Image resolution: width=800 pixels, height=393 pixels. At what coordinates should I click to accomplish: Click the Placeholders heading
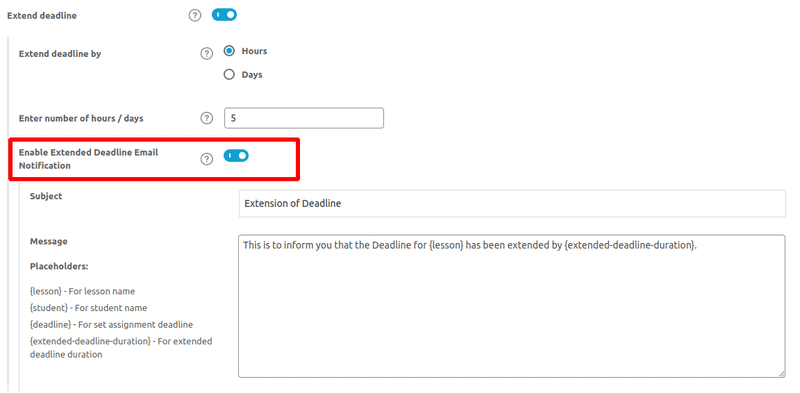(59, 266)
